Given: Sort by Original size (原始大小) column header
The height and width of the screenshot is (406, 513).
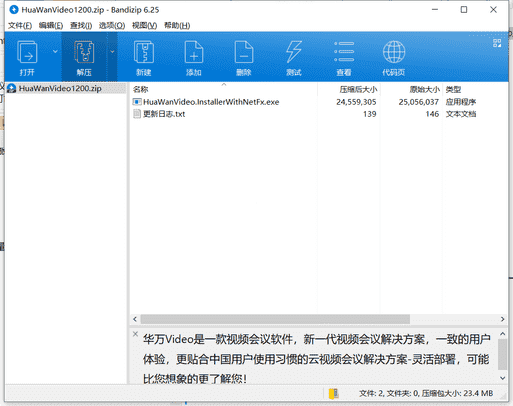Looking at the screenshot, I should pos(424,89).
